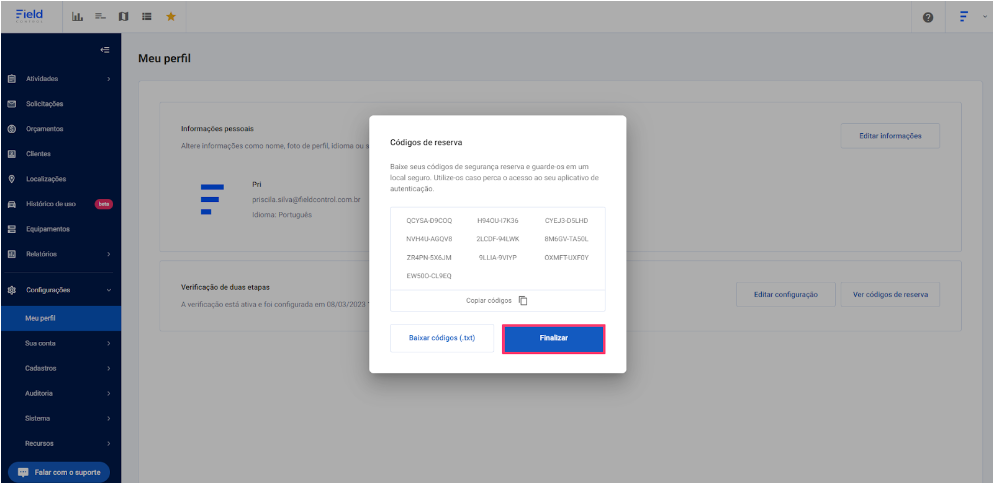The height and width of the screenshot is (483, 993).
Task: Click the chat bubble icon in support button
Action: (x=23, y=472)
